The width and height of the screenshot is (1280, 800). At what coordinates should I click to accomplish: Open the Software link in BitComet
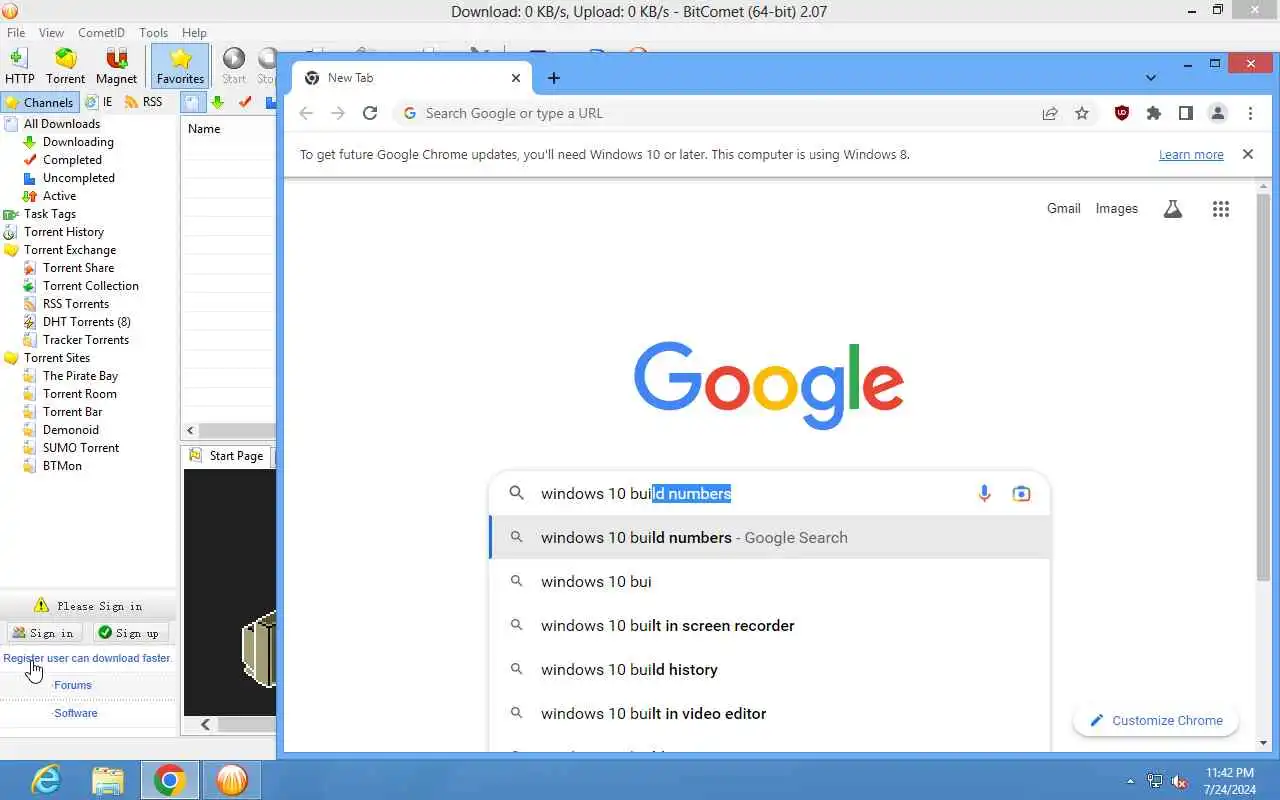(76, 713)
